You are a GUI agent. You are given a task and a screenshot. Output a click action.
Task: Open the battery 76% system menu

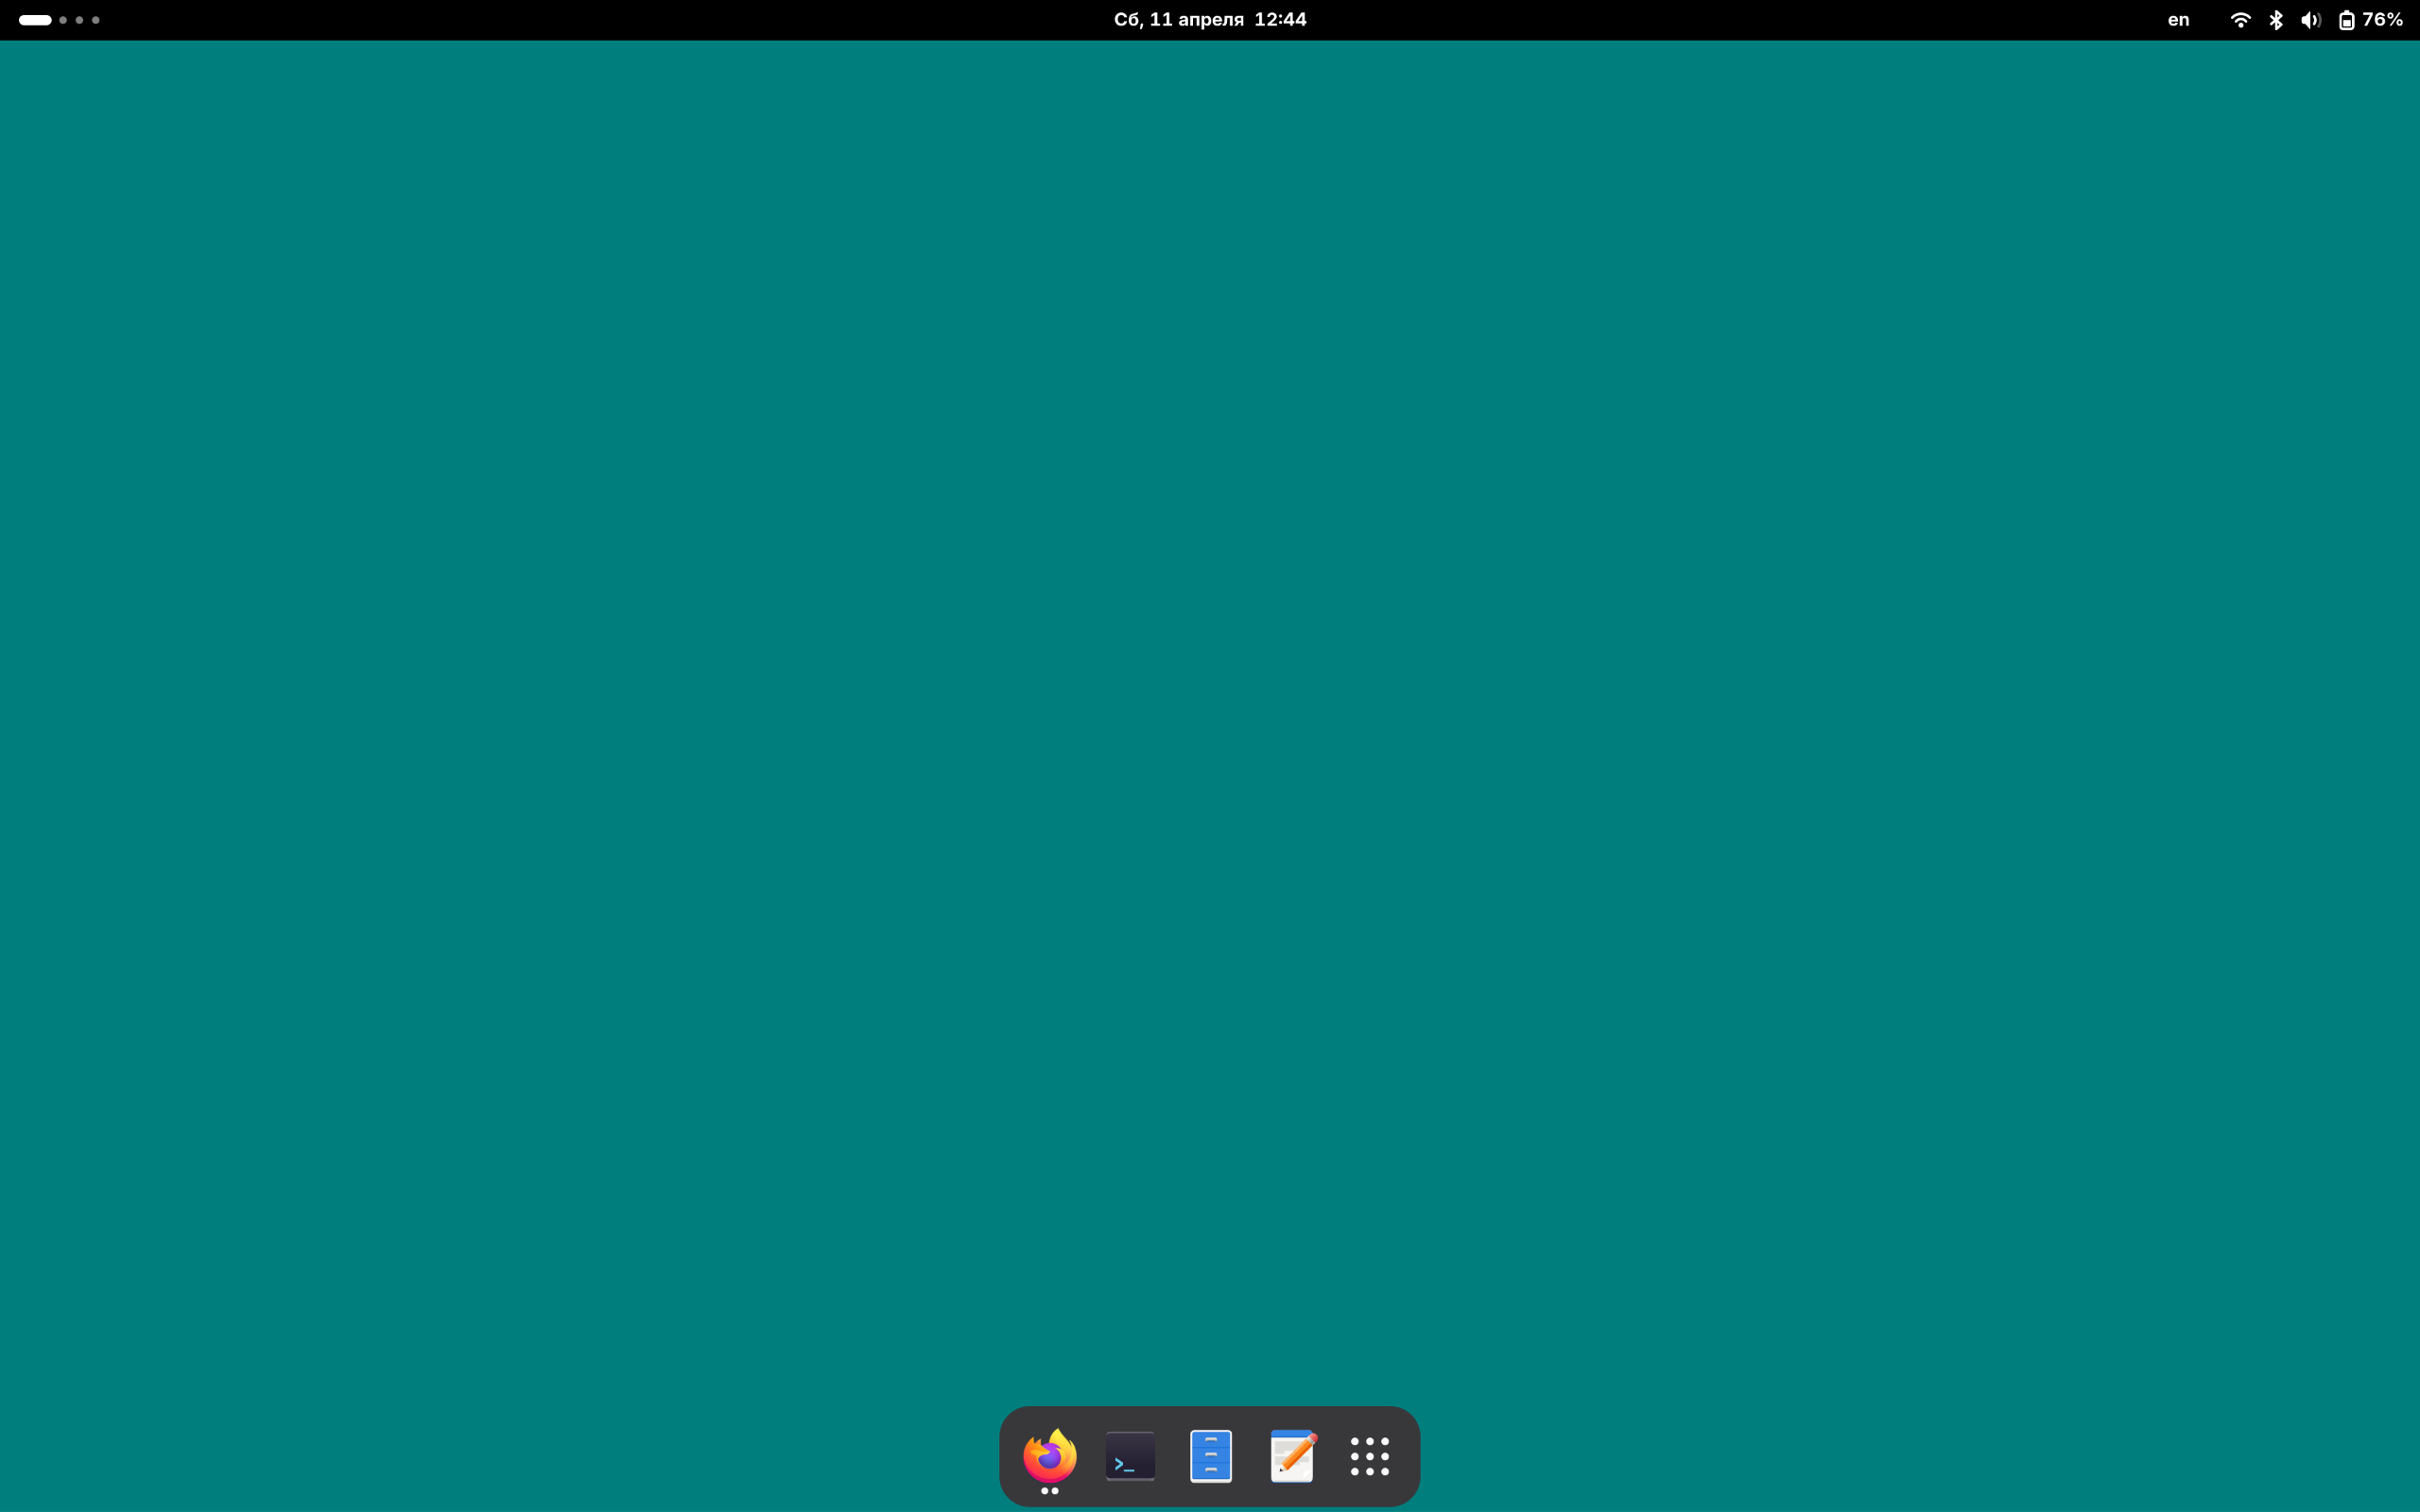point(2382,20)
